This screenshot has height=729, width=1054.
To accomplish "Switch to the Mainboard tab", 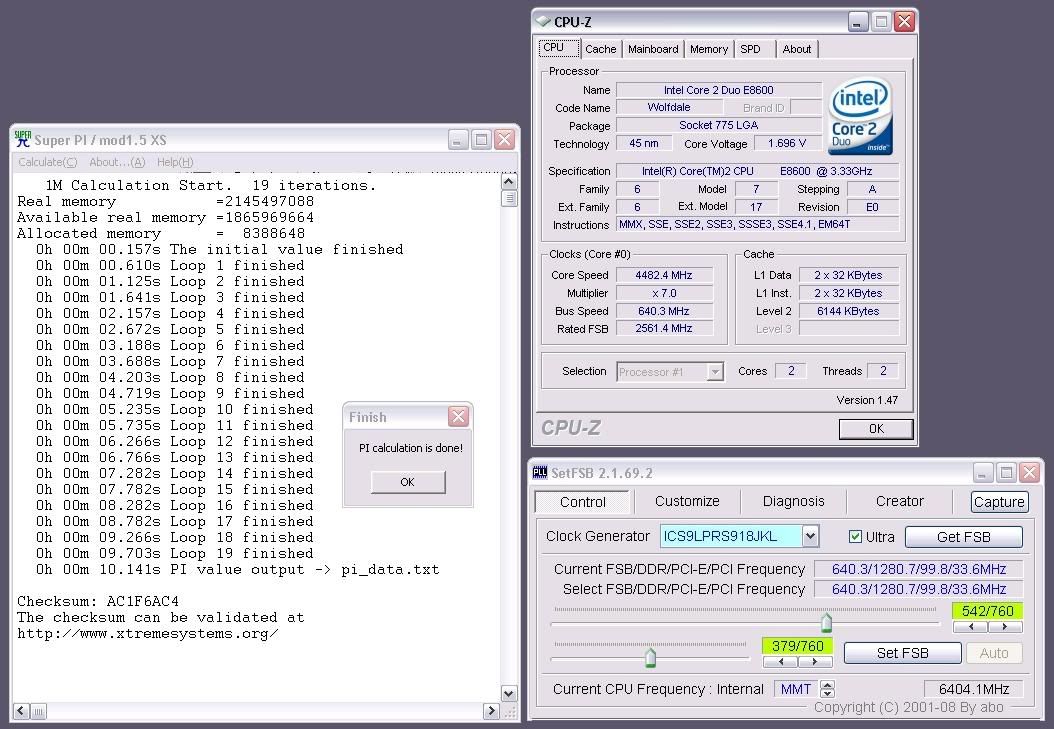I will click(653, 49).
